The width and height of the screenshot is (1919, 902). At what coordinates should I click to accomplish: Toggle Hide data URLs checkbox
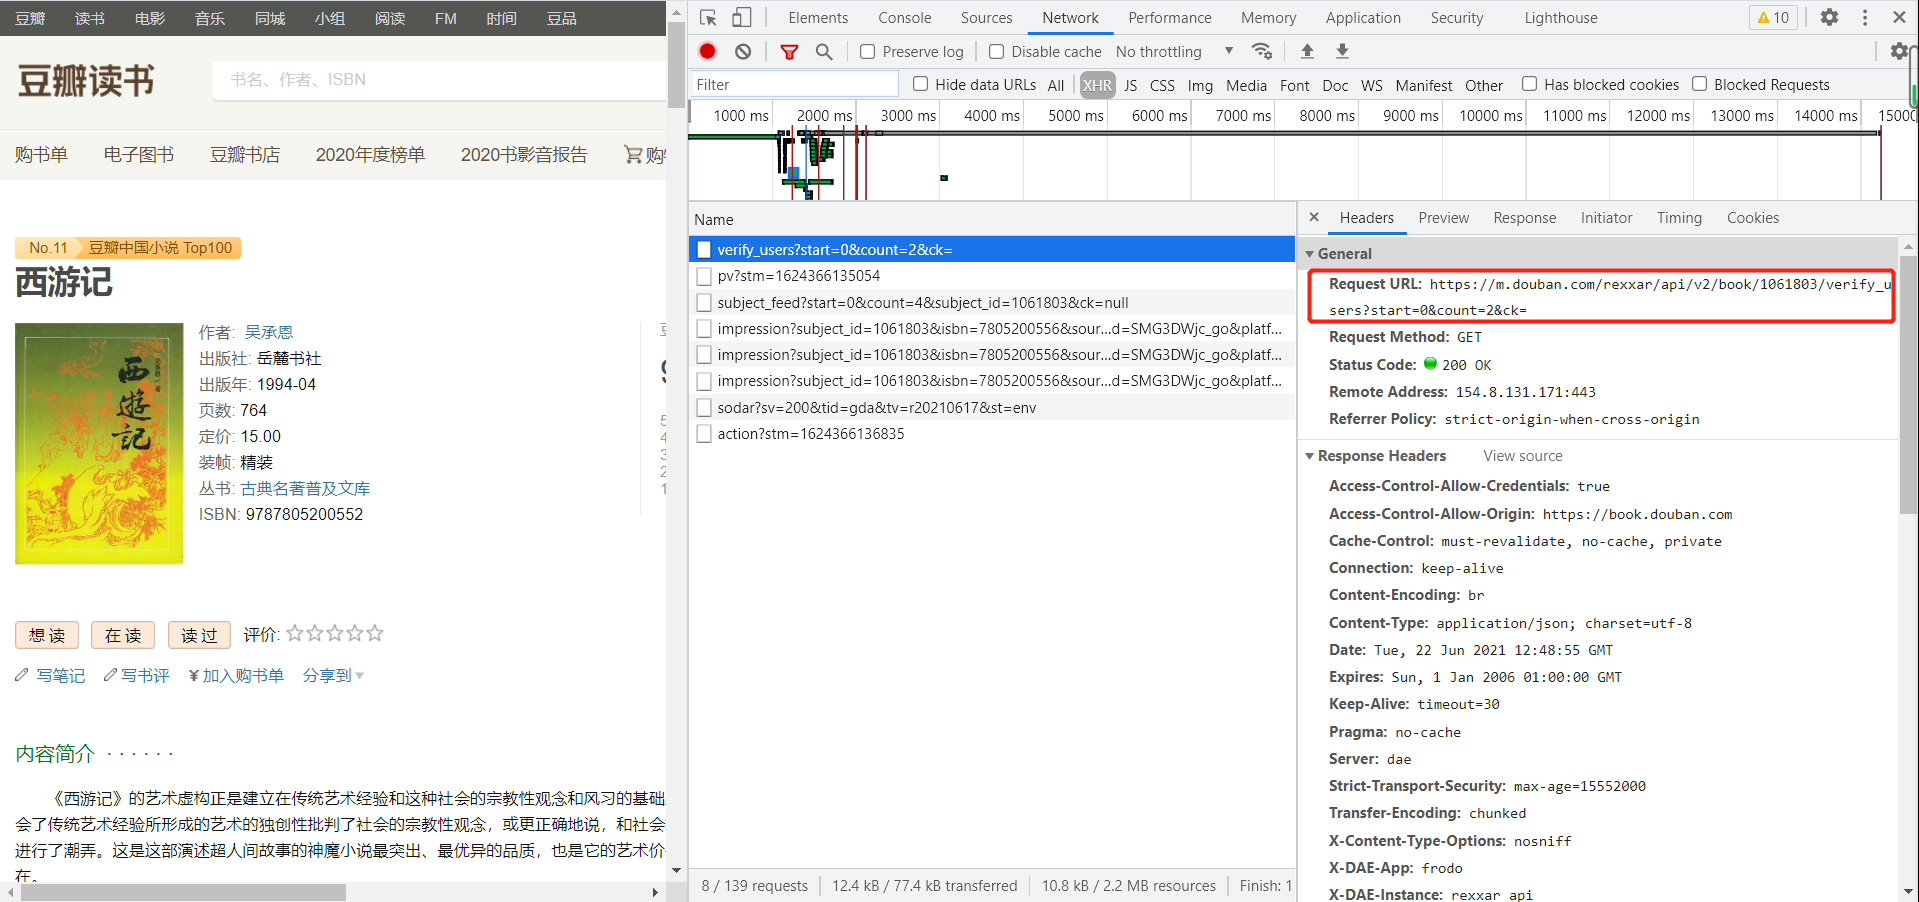click(x=921, y=84)
